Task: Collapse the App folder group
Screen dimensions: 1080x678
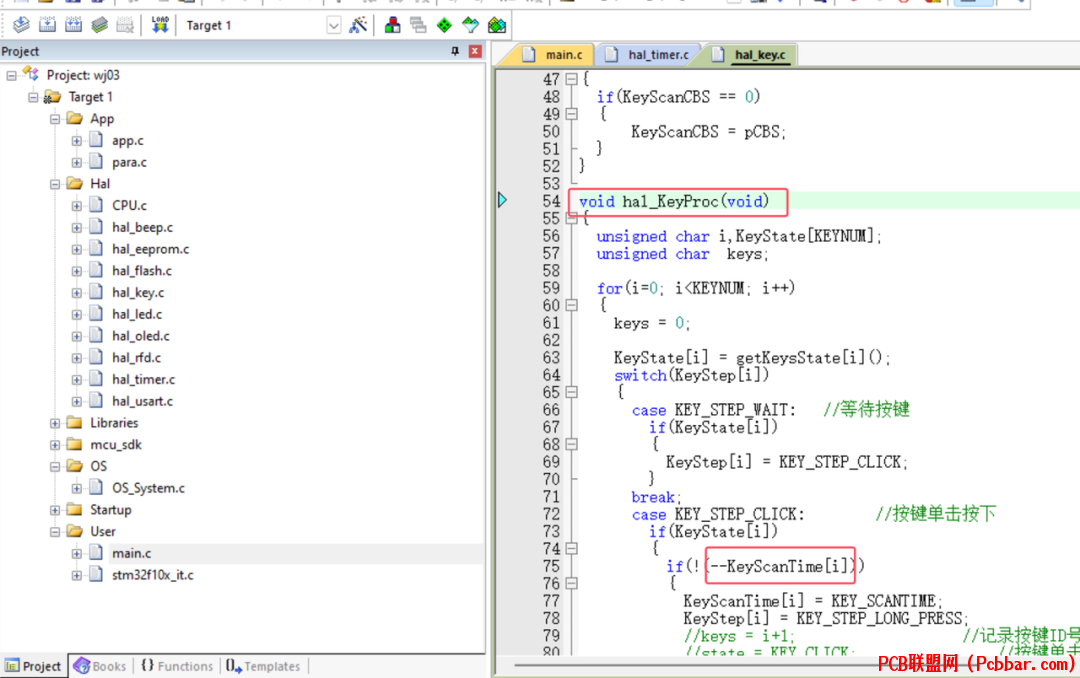Action: pyautogui.click(x=55, y=119)
